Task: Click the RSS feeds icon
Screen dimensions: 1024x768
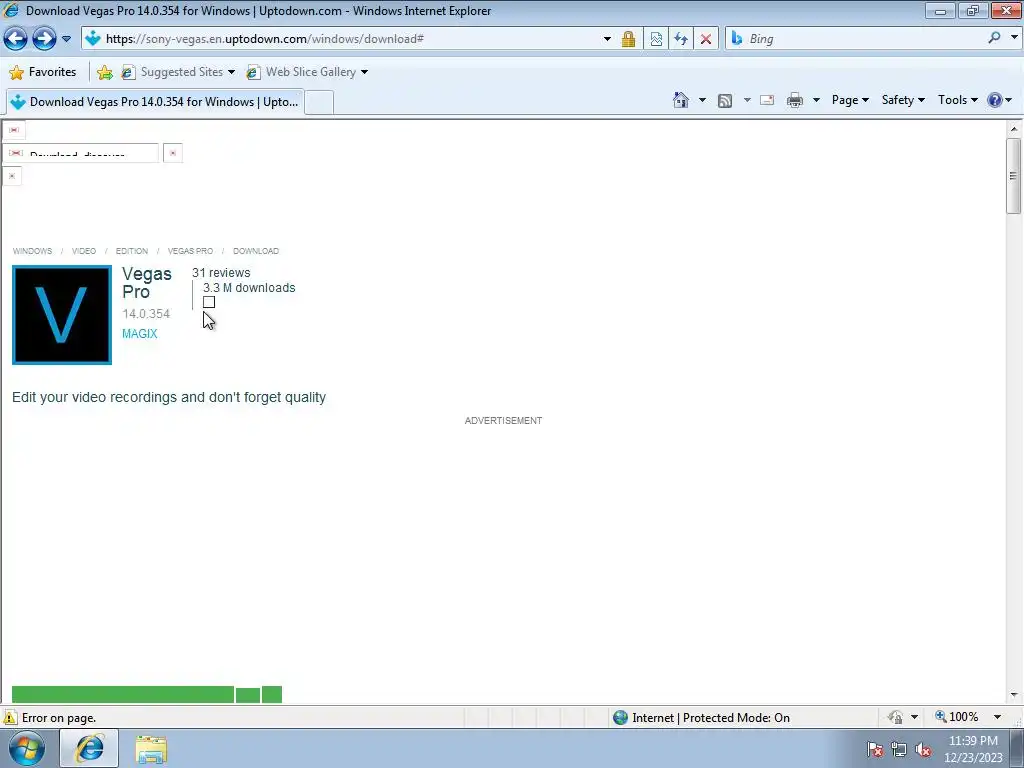Action: (724, 101)
